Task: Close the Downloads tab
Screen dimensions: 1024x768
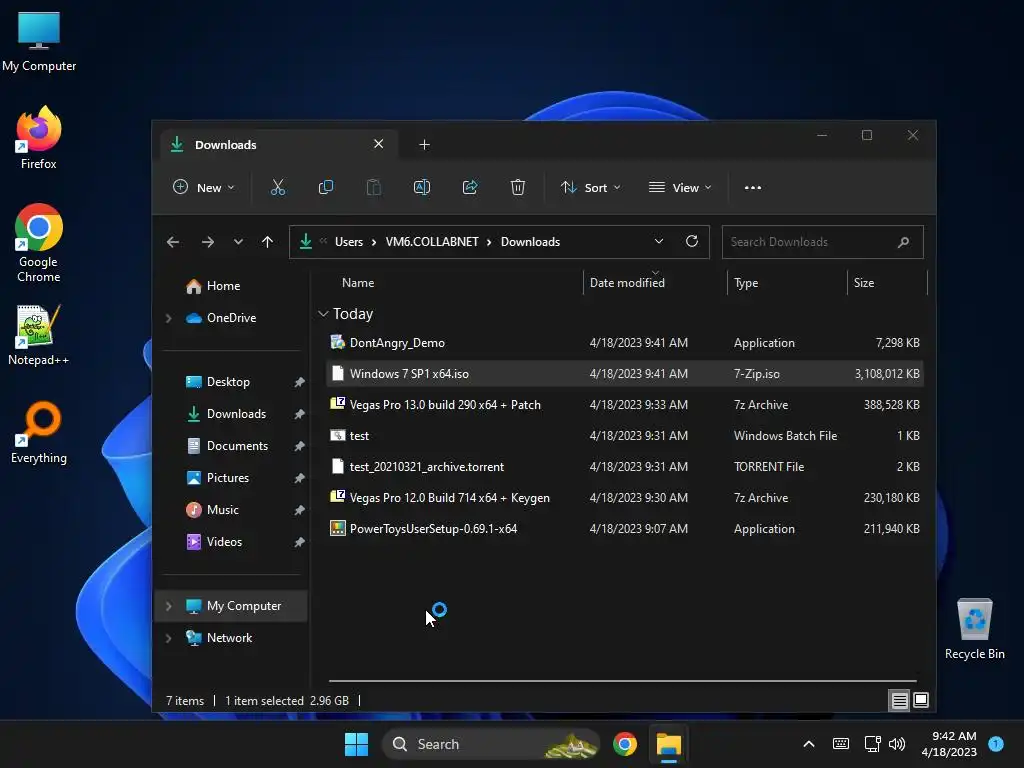Action: point(379,144)
